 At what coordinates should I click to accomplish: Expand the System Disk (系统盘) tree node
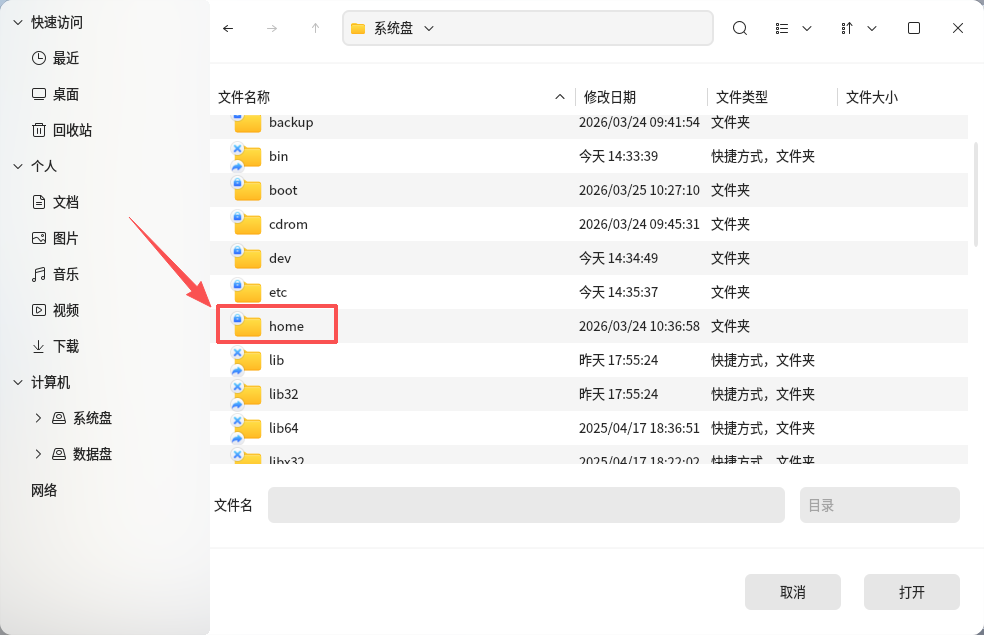(x=38, y=418)
